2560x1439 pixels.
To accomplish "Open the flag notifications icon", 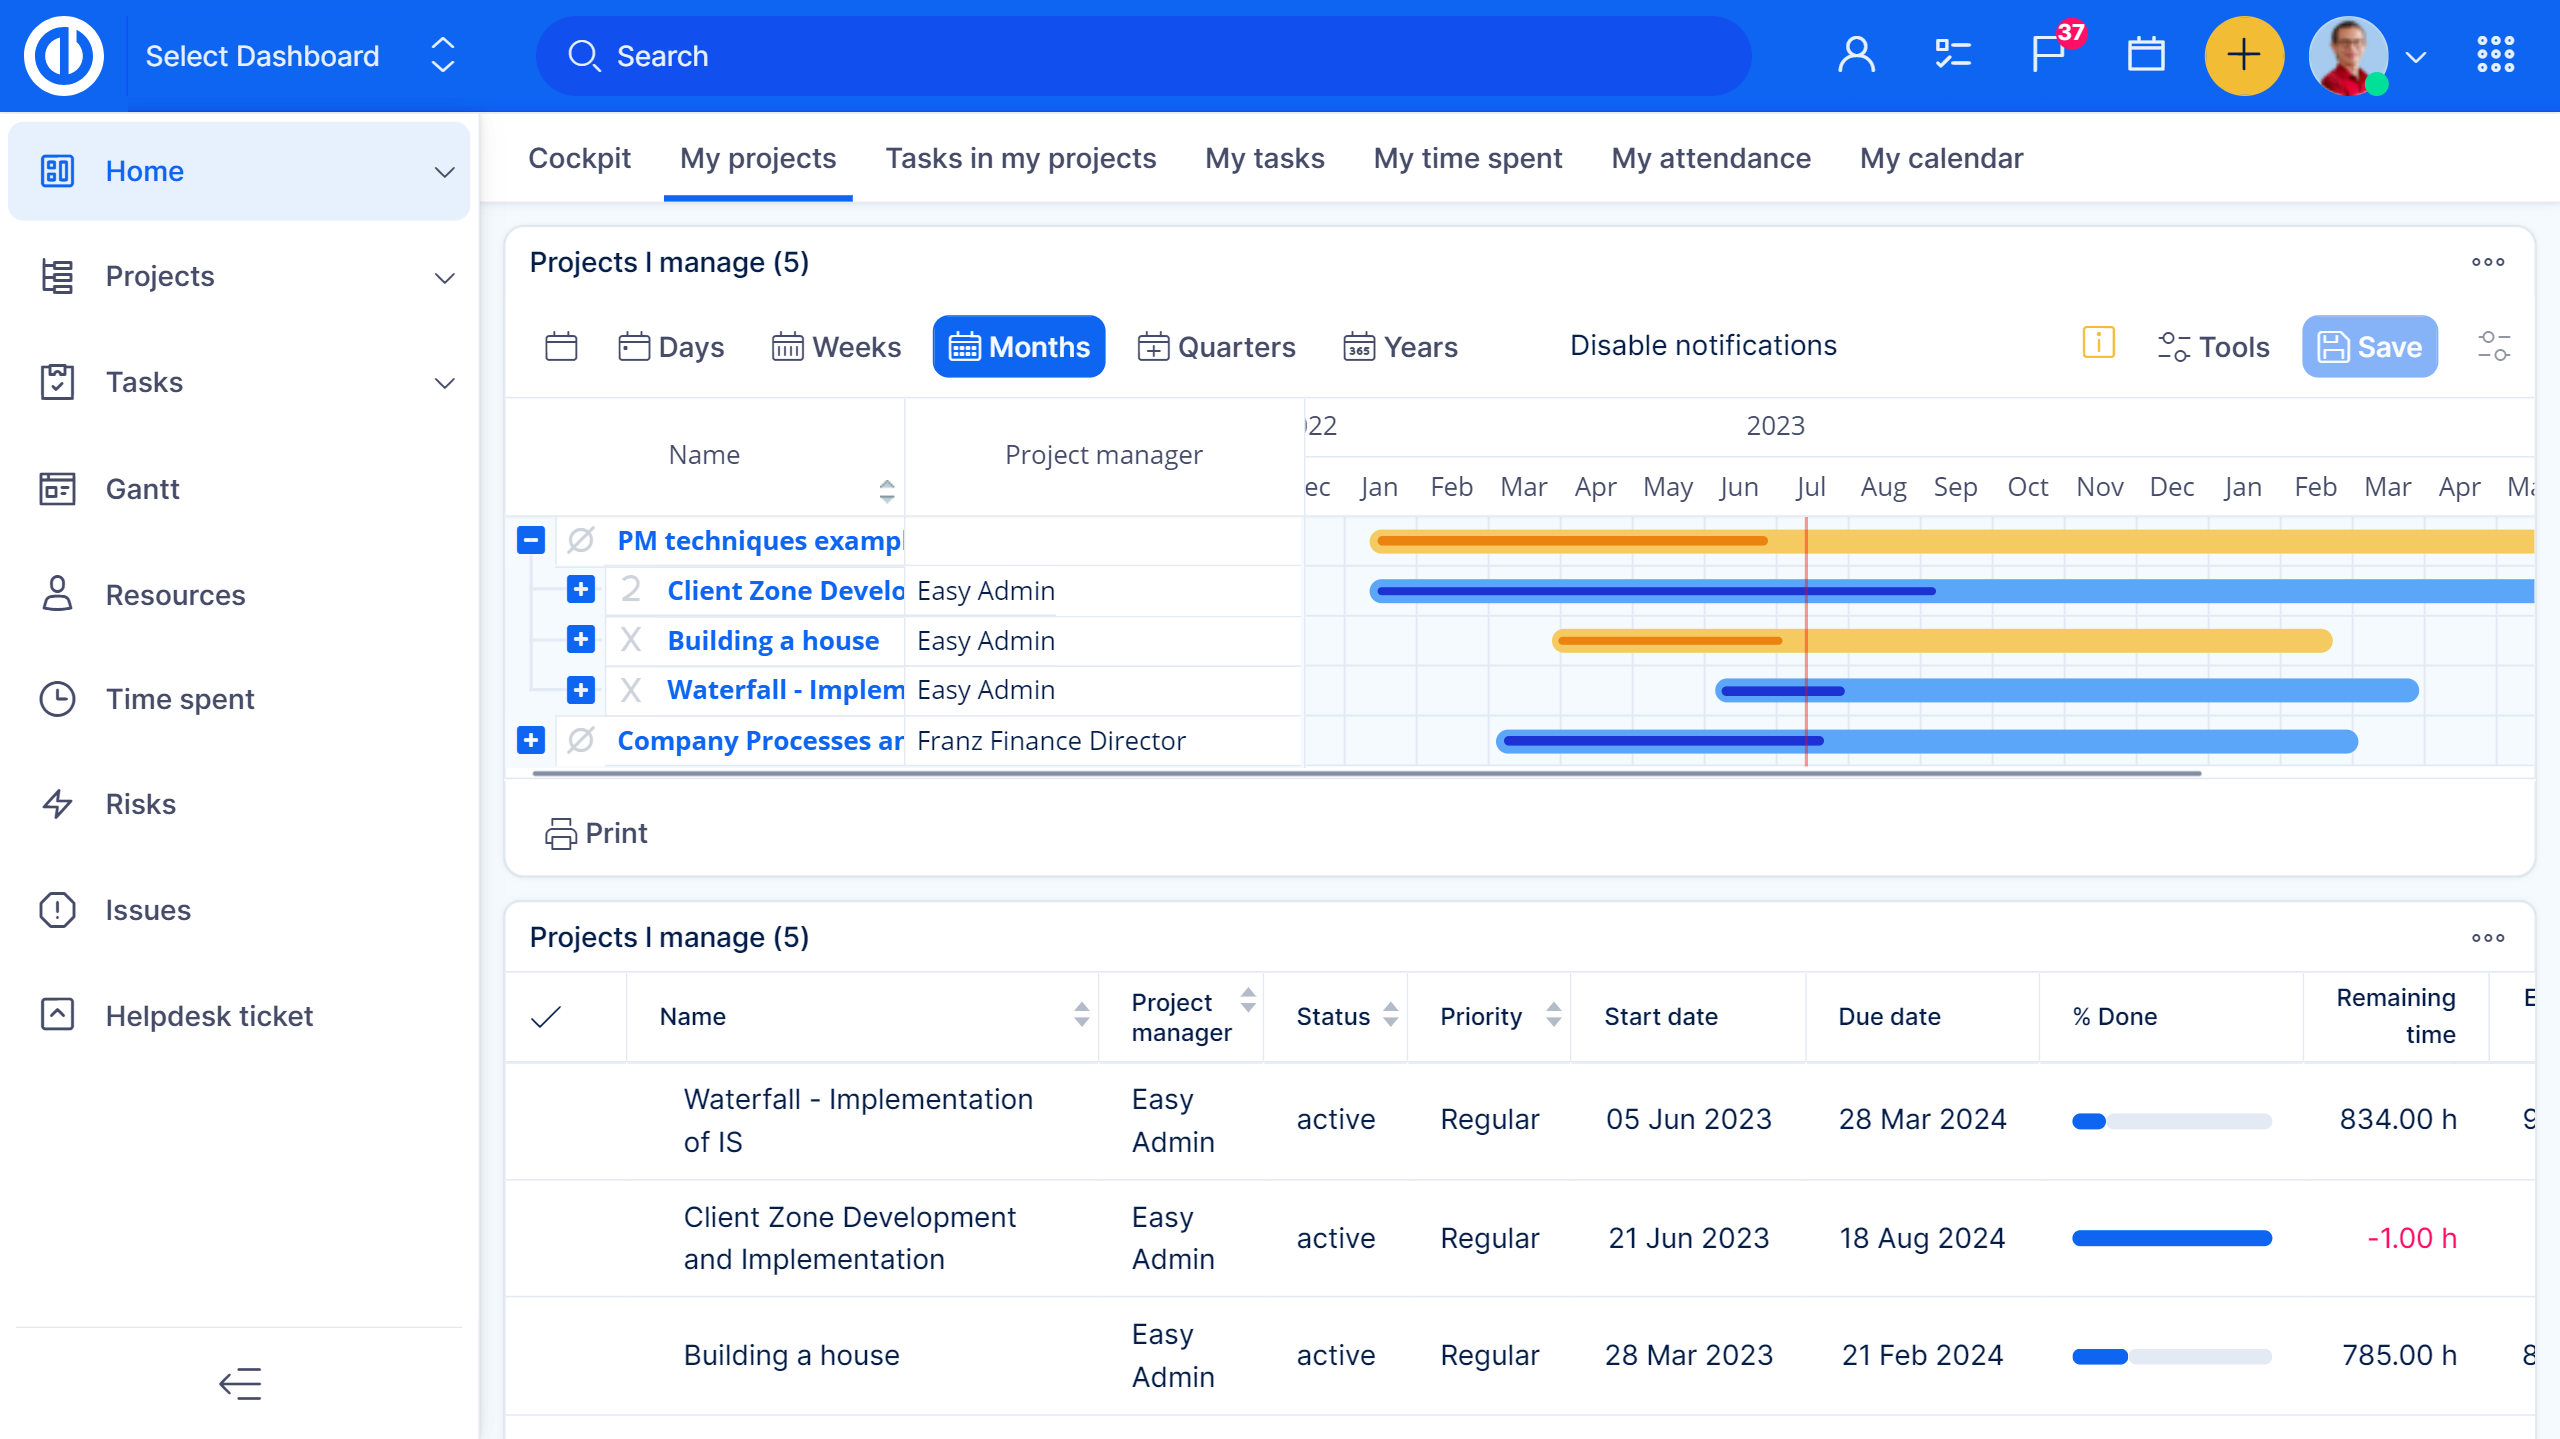I will click(x=2048, y=55).
